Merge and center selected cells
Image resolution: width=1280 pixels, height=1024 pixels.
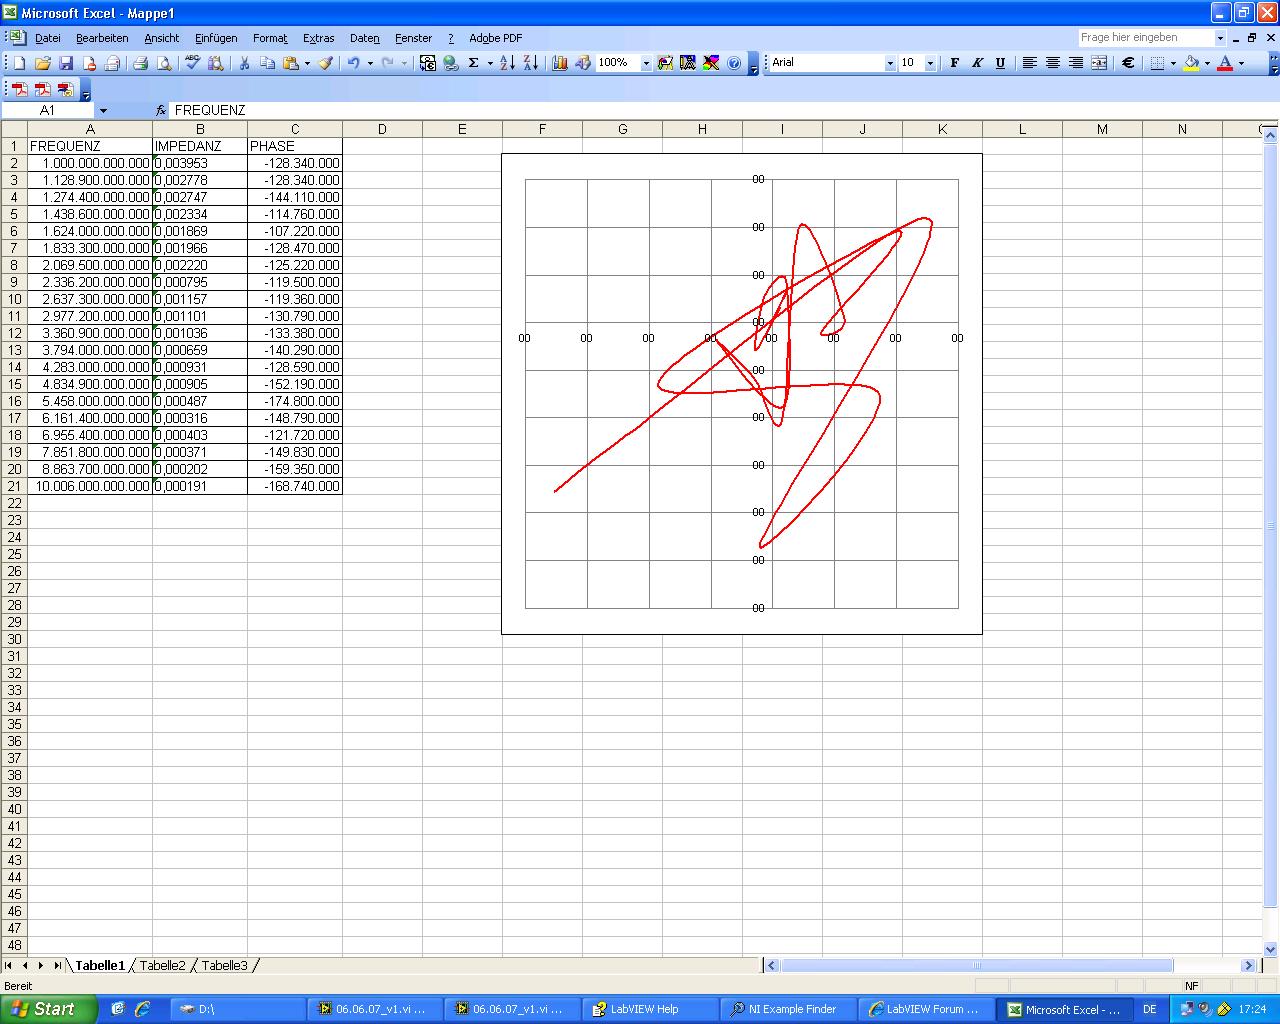coord(1099,63)
